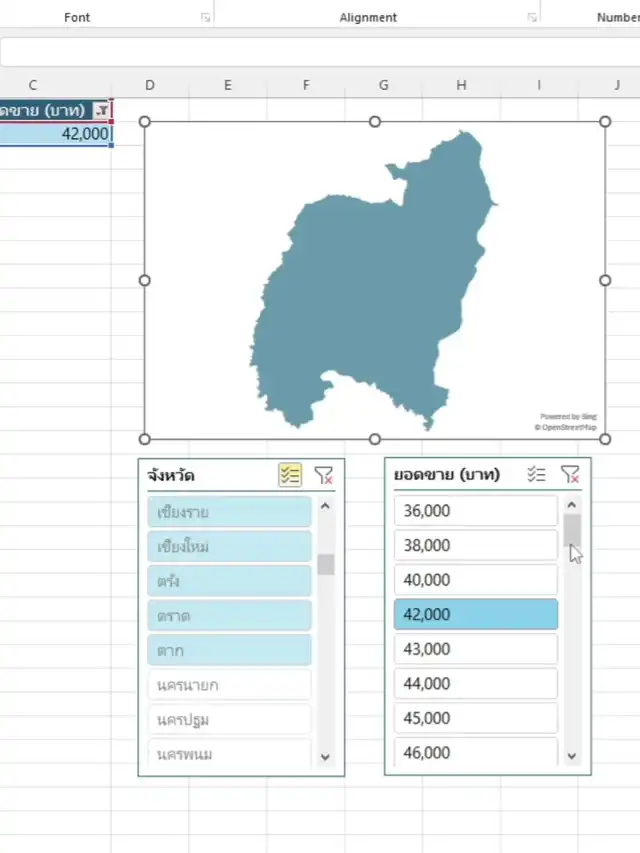Image resolution: width=640 pixels, height=853 pixels.
Task: Select the 42,000 slicer button
Action: (x=475, y=614)
